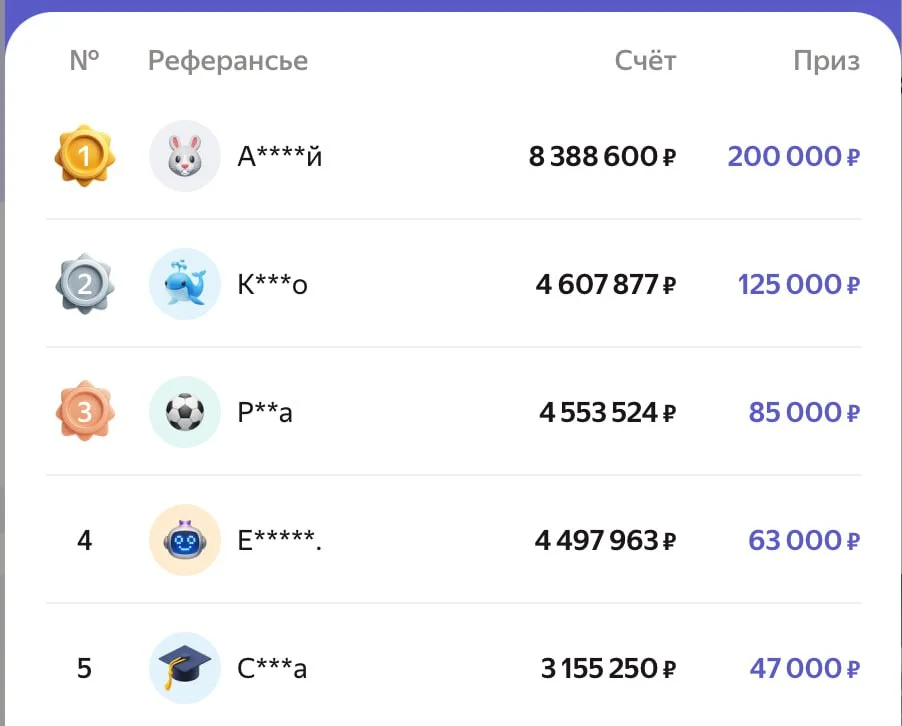
Task: Select the score 8 388 600 ₽
Action: coord(602,156)
